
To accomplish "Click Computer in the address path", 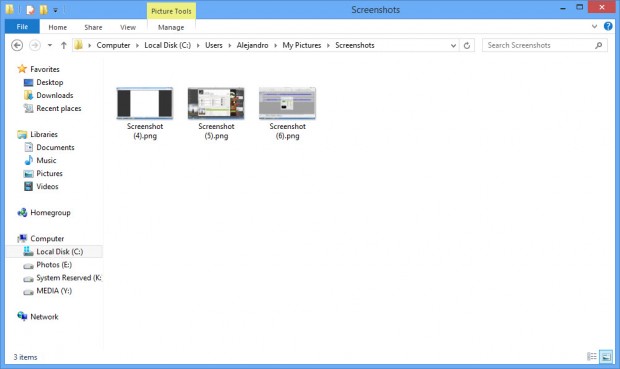I will click(113, 45).
